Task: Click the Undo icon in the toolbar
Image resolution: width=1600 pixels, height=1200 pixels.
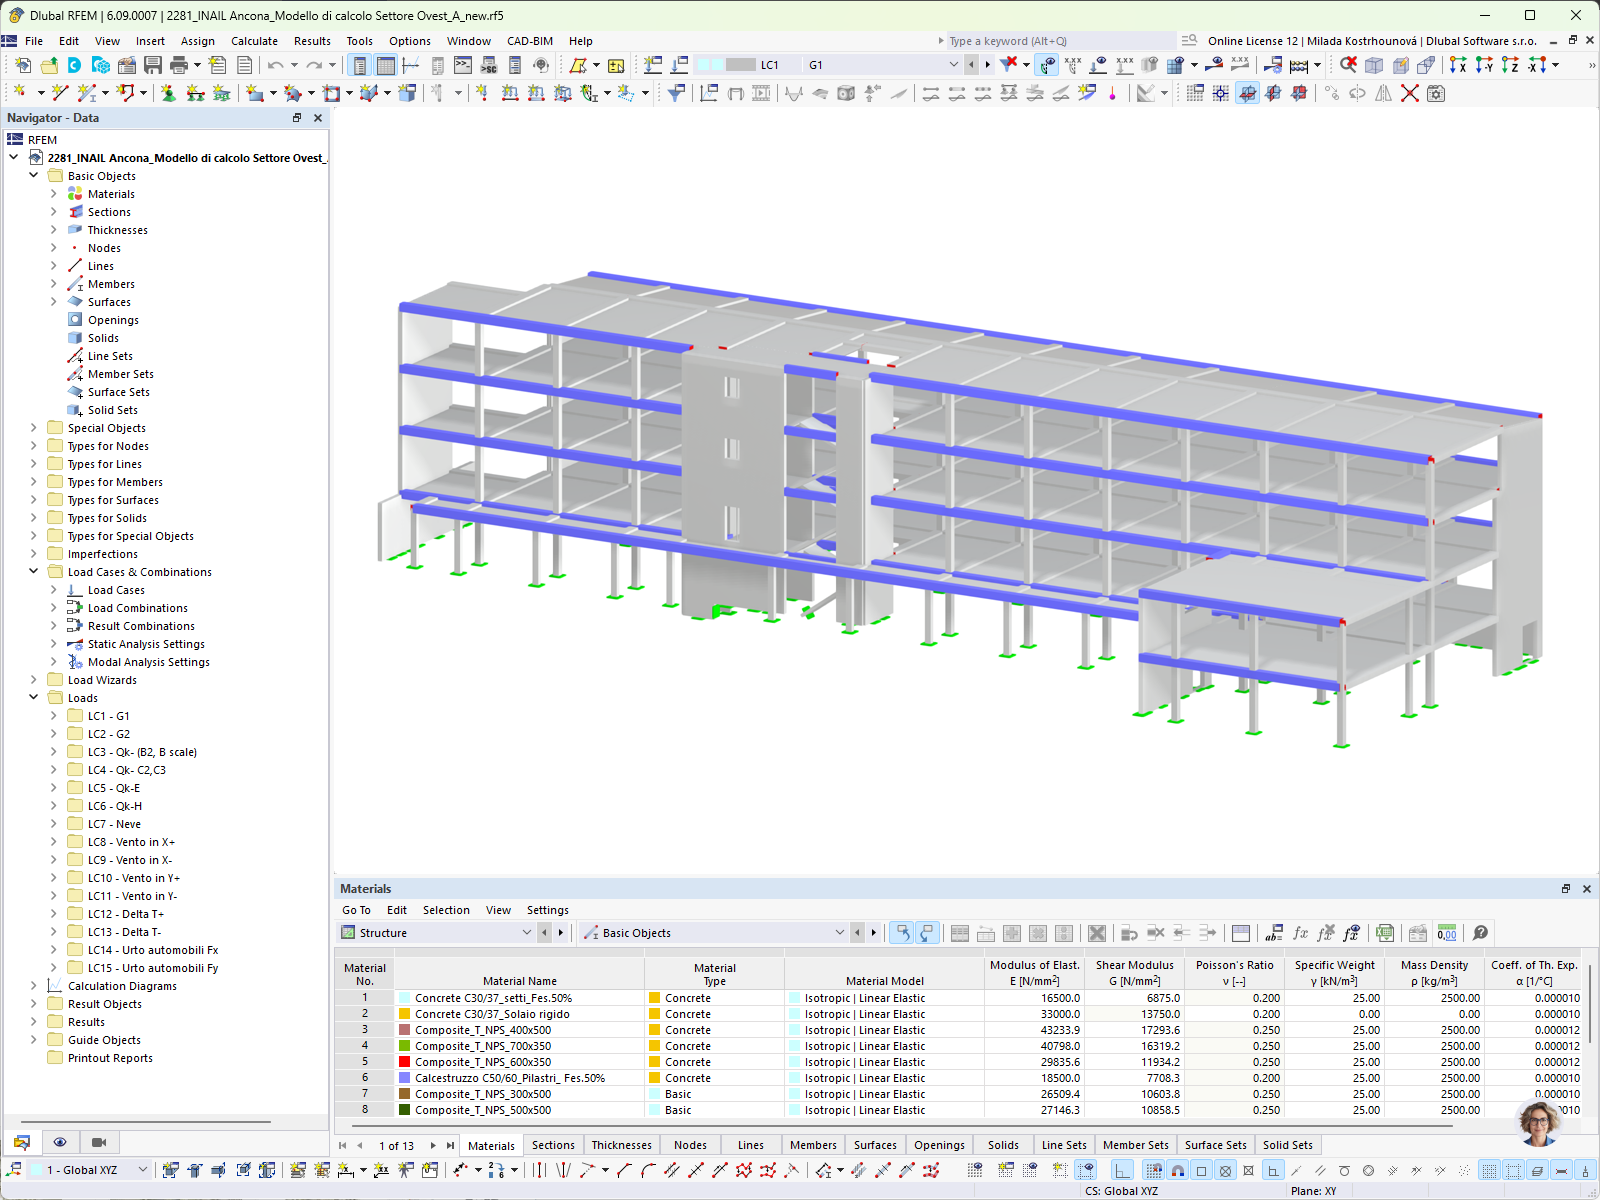Action: point(276,65)
